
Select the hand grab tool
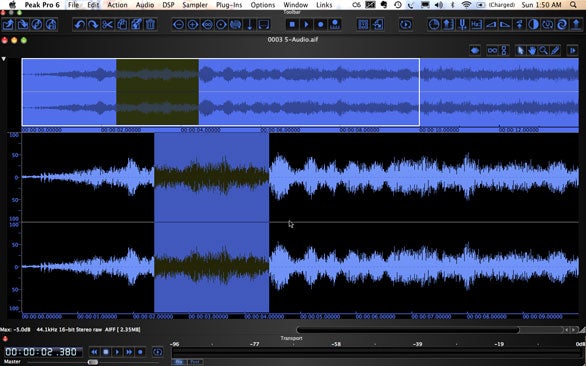[532, 50]
